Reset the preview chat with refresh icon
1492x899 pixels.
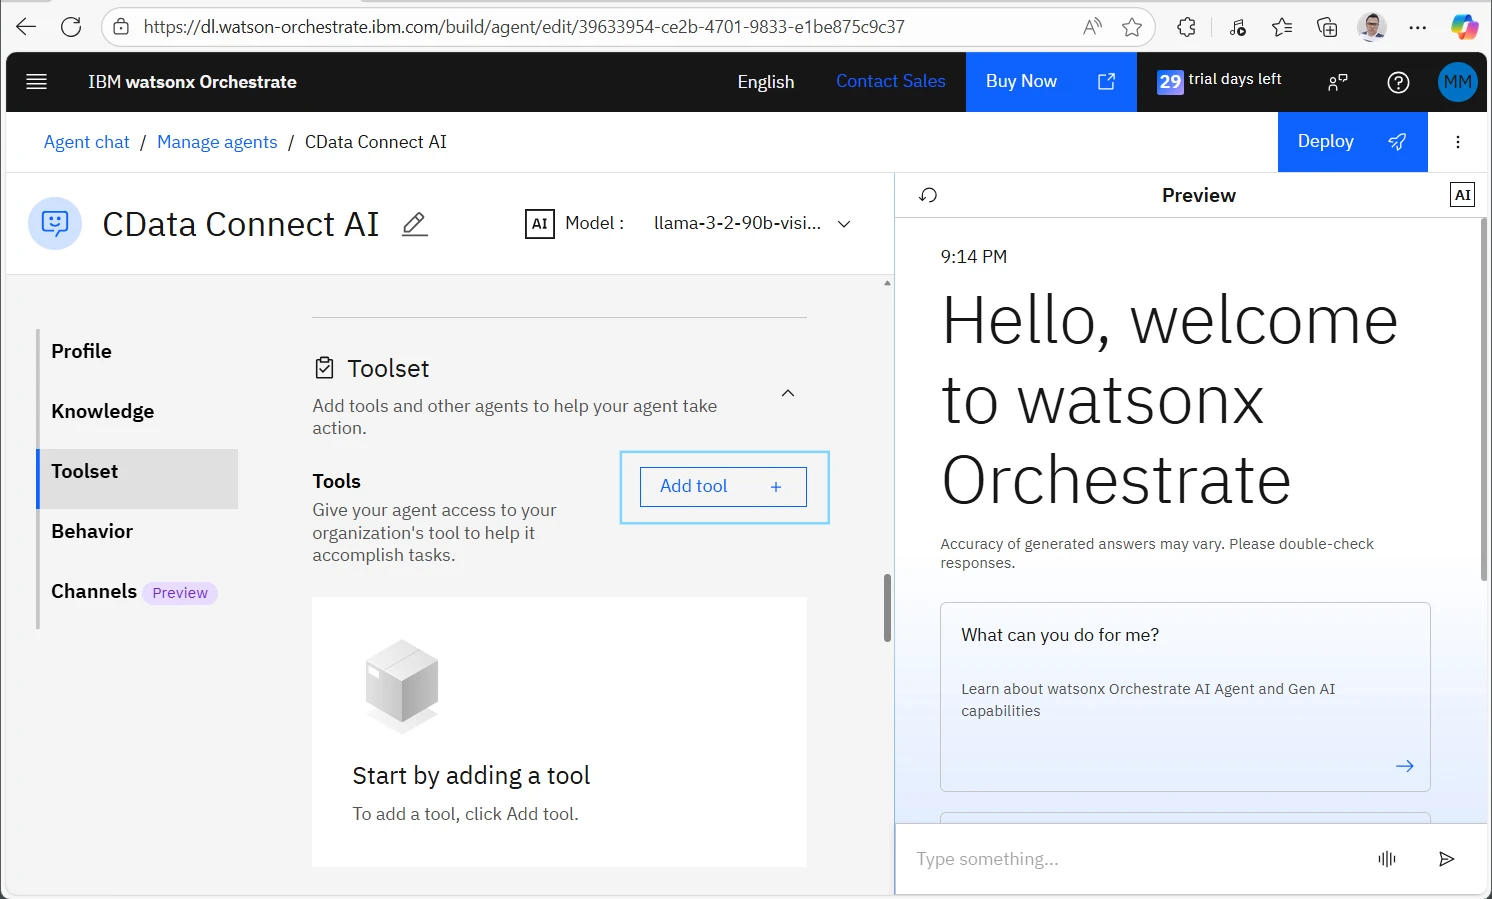point(928,195)
